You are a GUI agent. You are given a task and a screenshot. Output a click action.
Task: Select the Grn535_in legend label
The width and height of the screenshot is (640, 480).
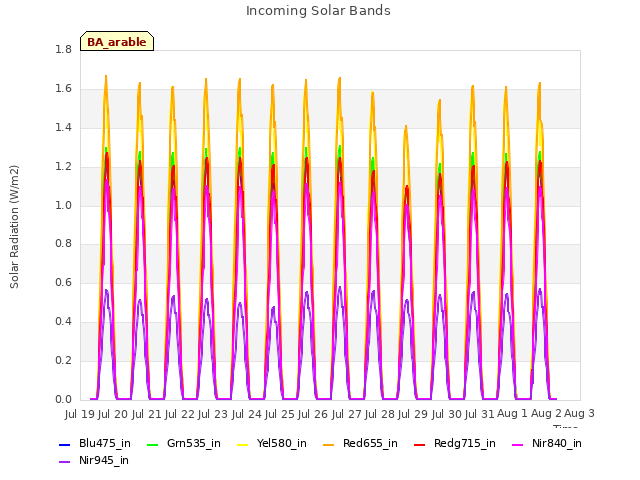193,443
